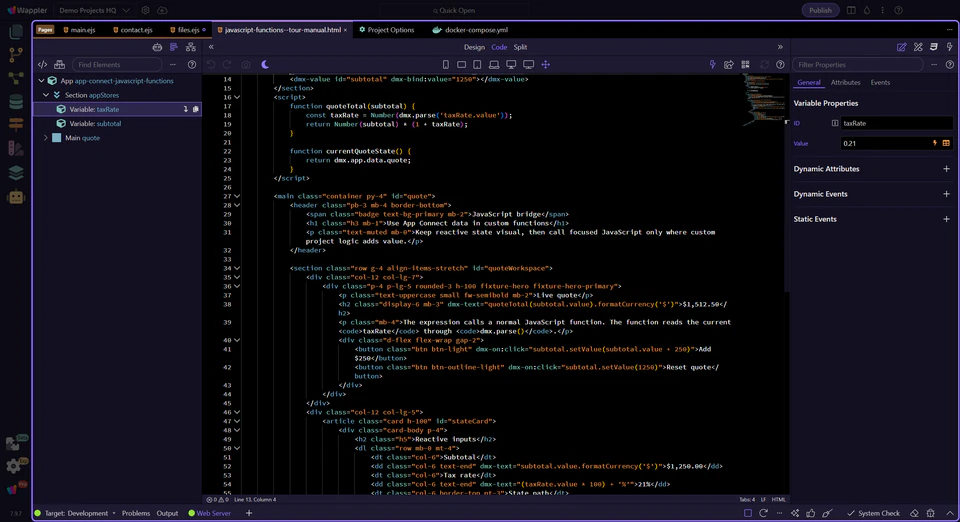Screen dimensions: 960x522
Task: Add a Dynamic Attributes entry
Action: pos(946,169)
